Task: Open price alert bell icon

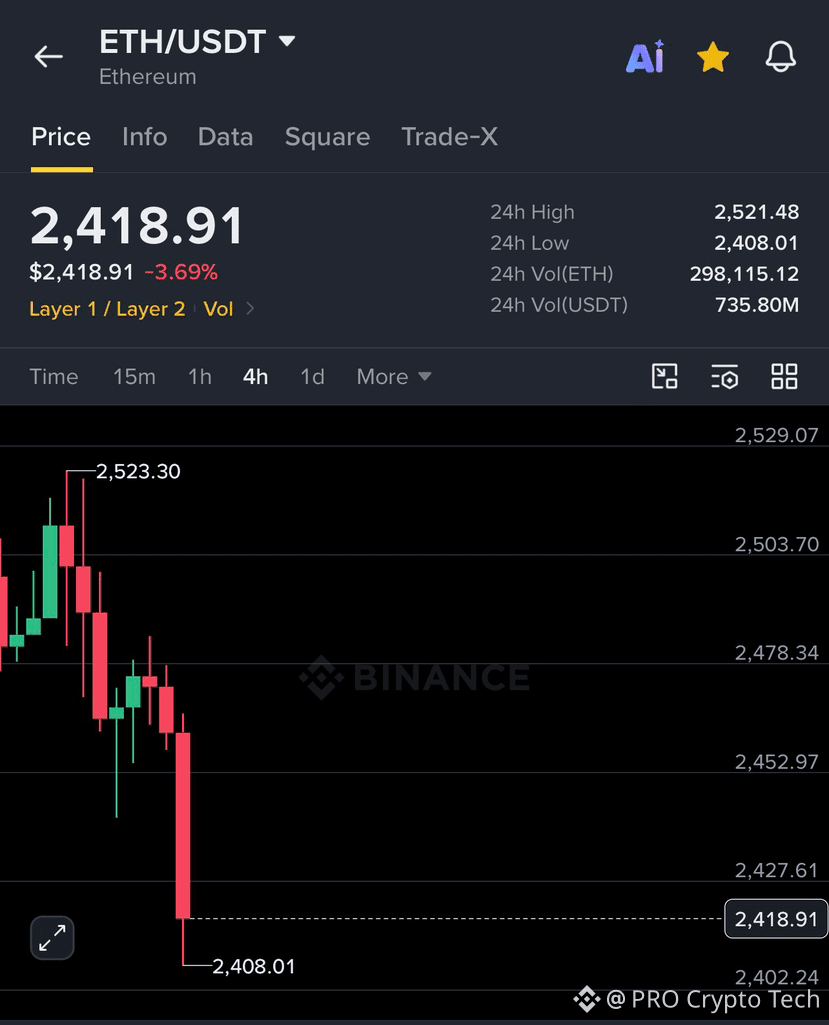Action: [x=781, y=57]
